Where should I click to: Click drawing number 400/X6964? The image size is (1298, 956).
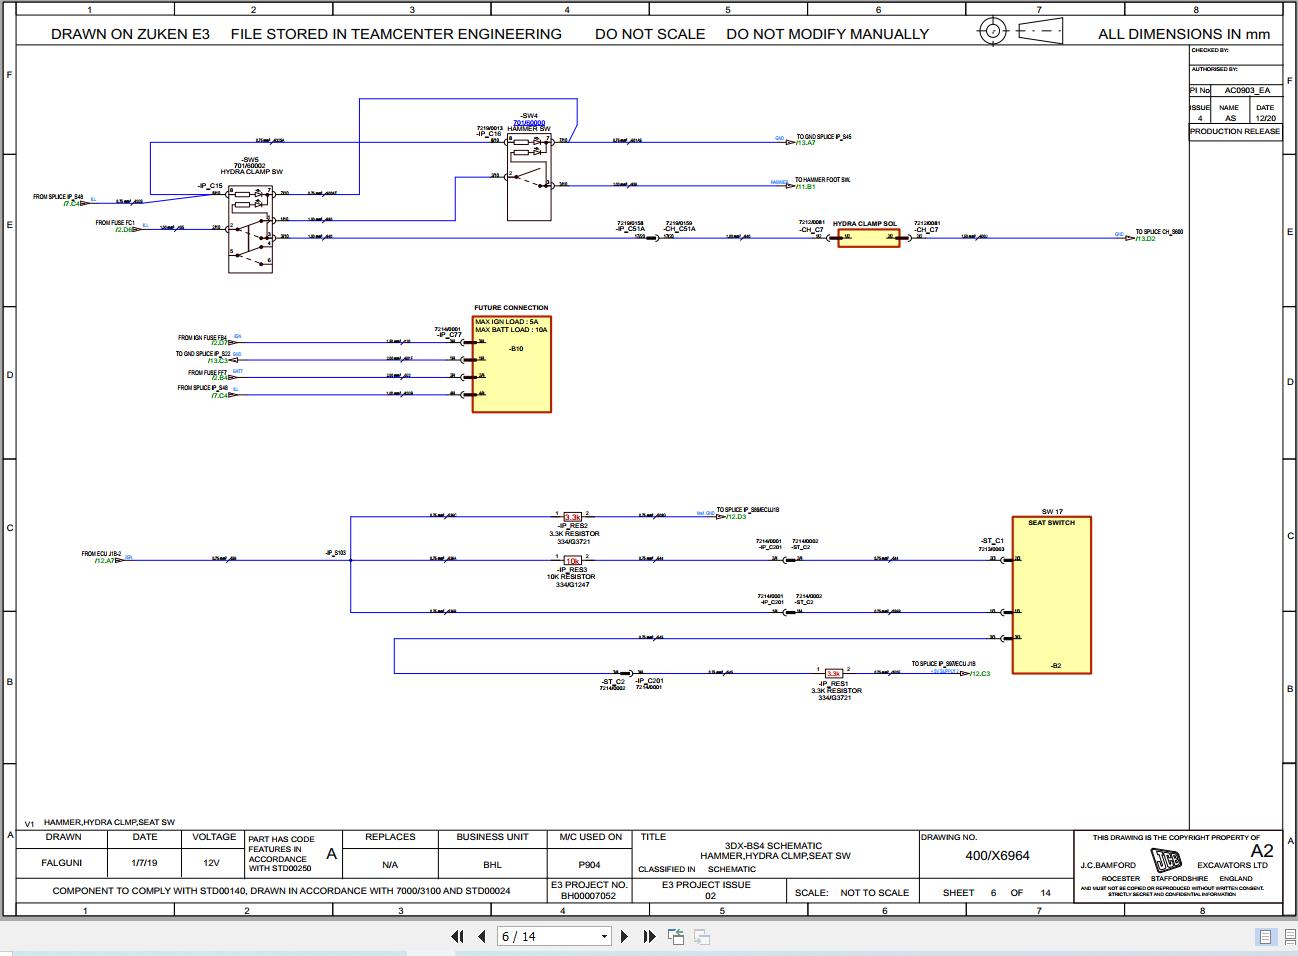997,856
